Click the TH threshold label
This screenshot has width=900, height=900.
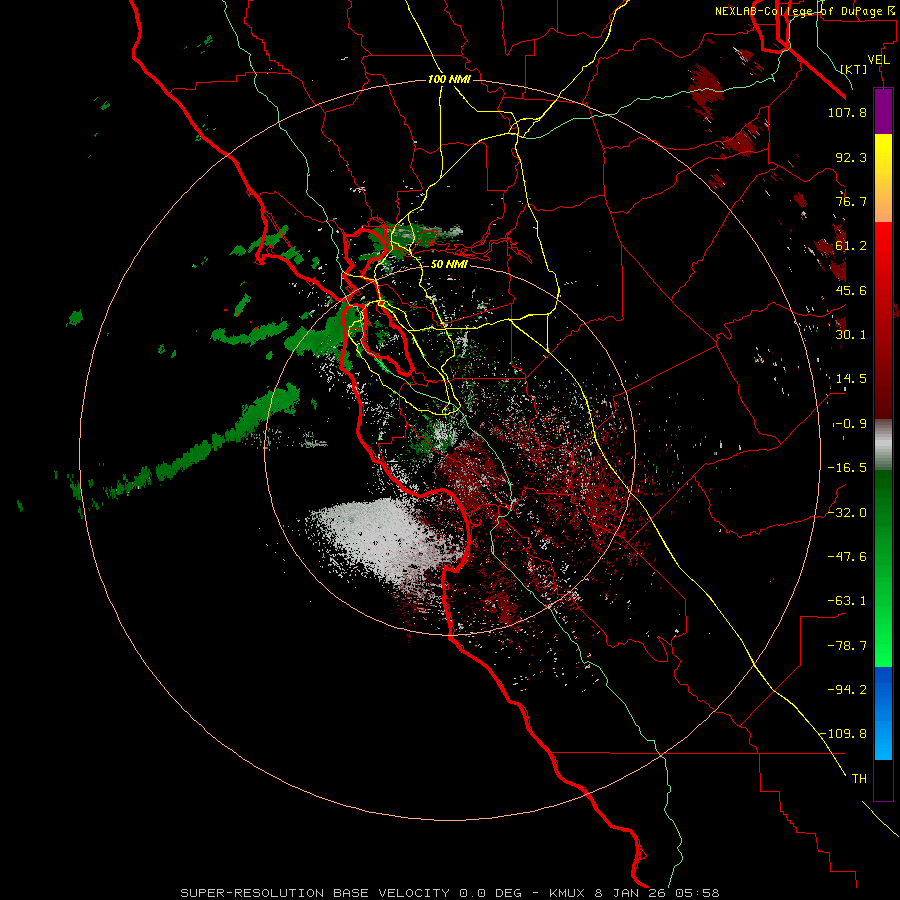[859, 778]
